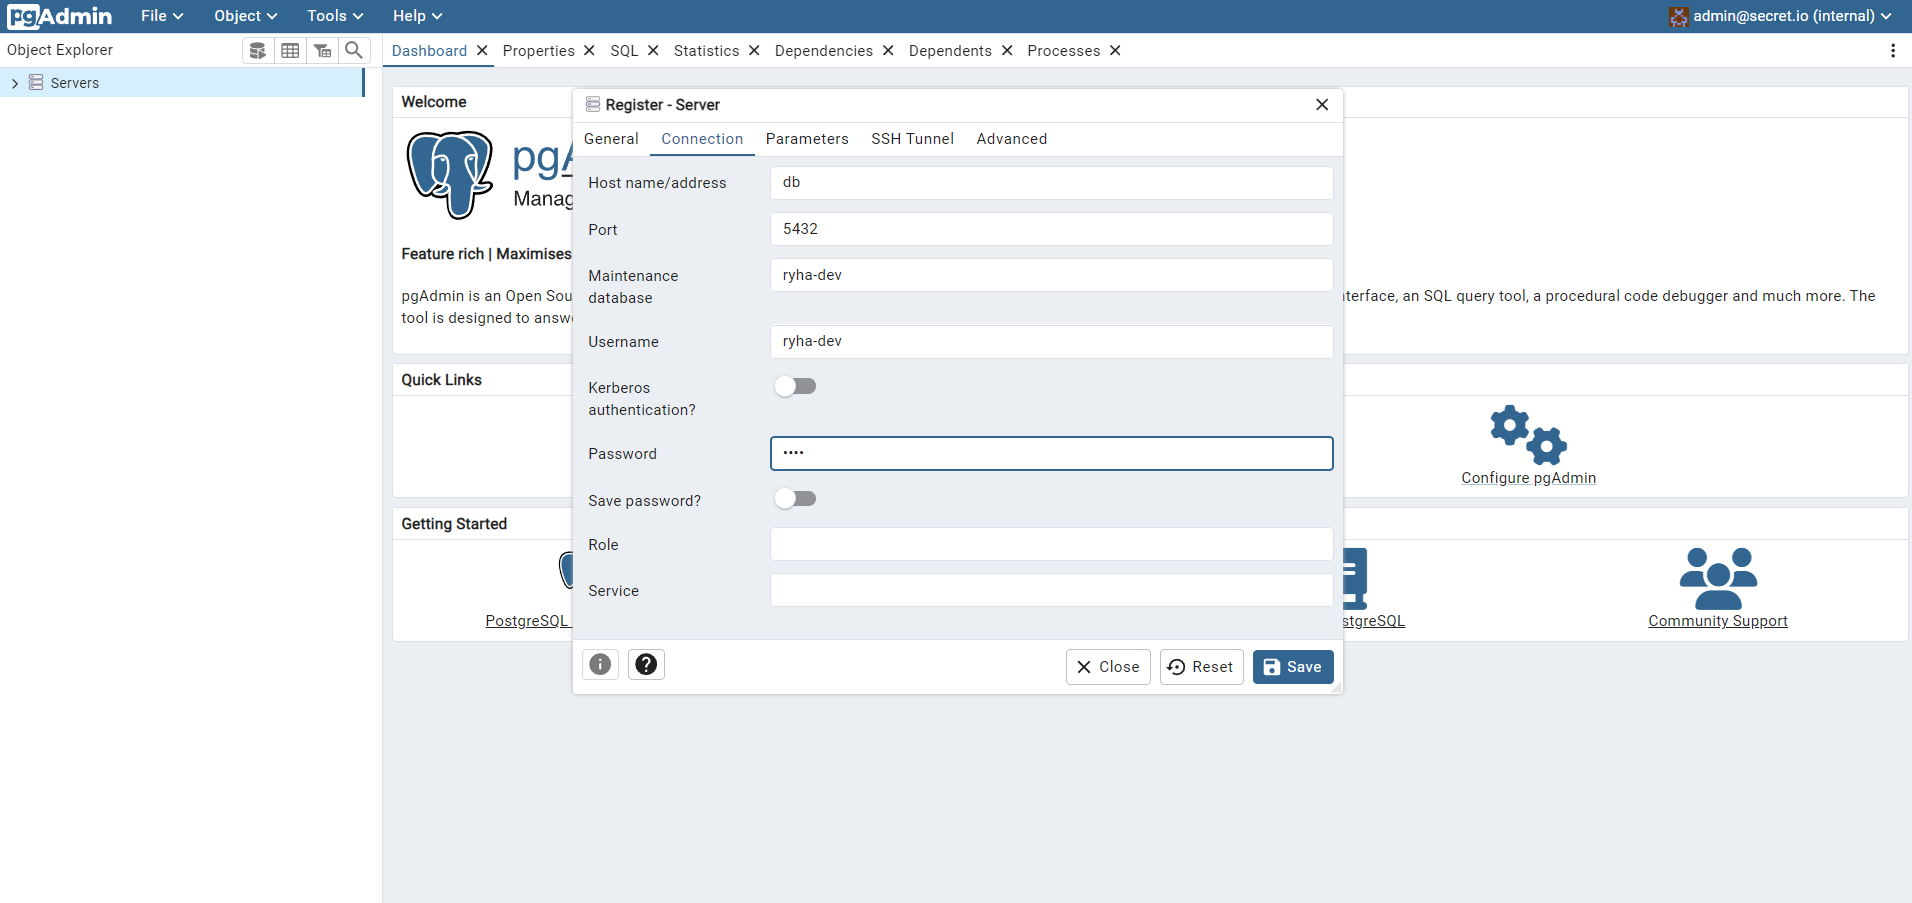Open the Processes panel tab

(x=1063, y=51)
